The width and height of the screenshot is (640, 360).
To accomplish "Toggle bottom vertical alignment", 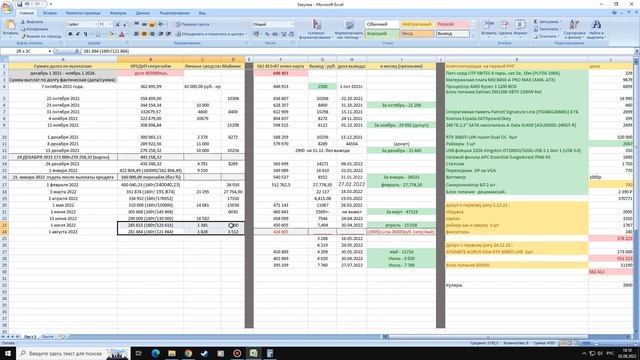I will [x=152, y=24].
